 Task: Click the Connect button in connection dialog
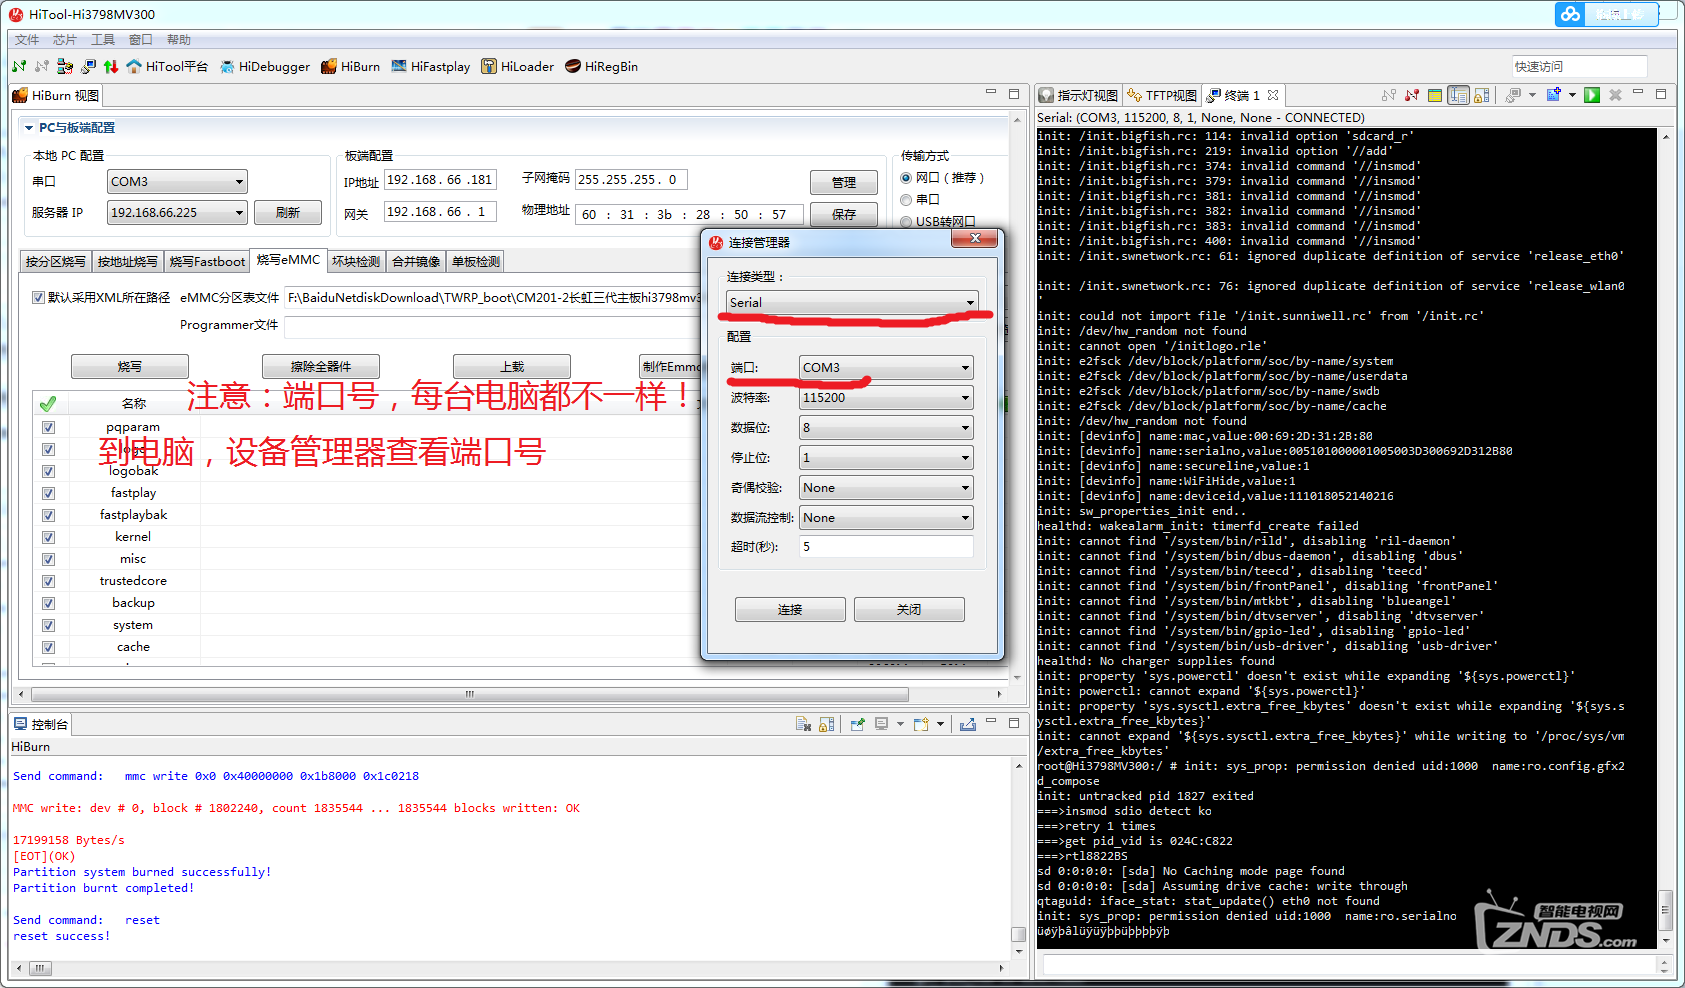pos(790,609)
